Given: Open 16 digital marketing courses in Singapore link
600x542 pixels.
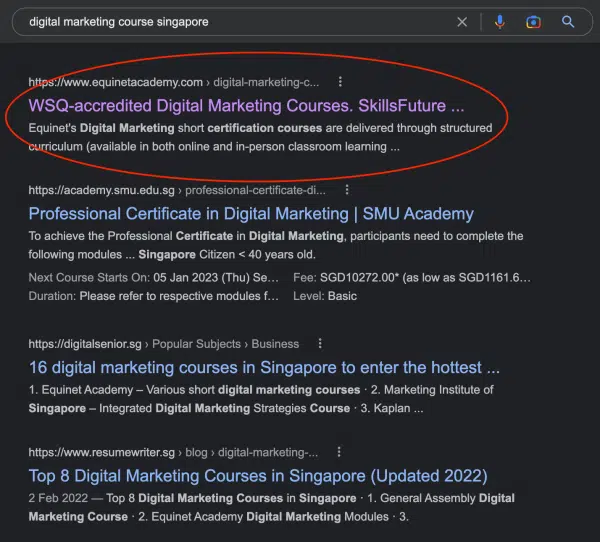Looking at the screenshot, I should coord(264,367).
